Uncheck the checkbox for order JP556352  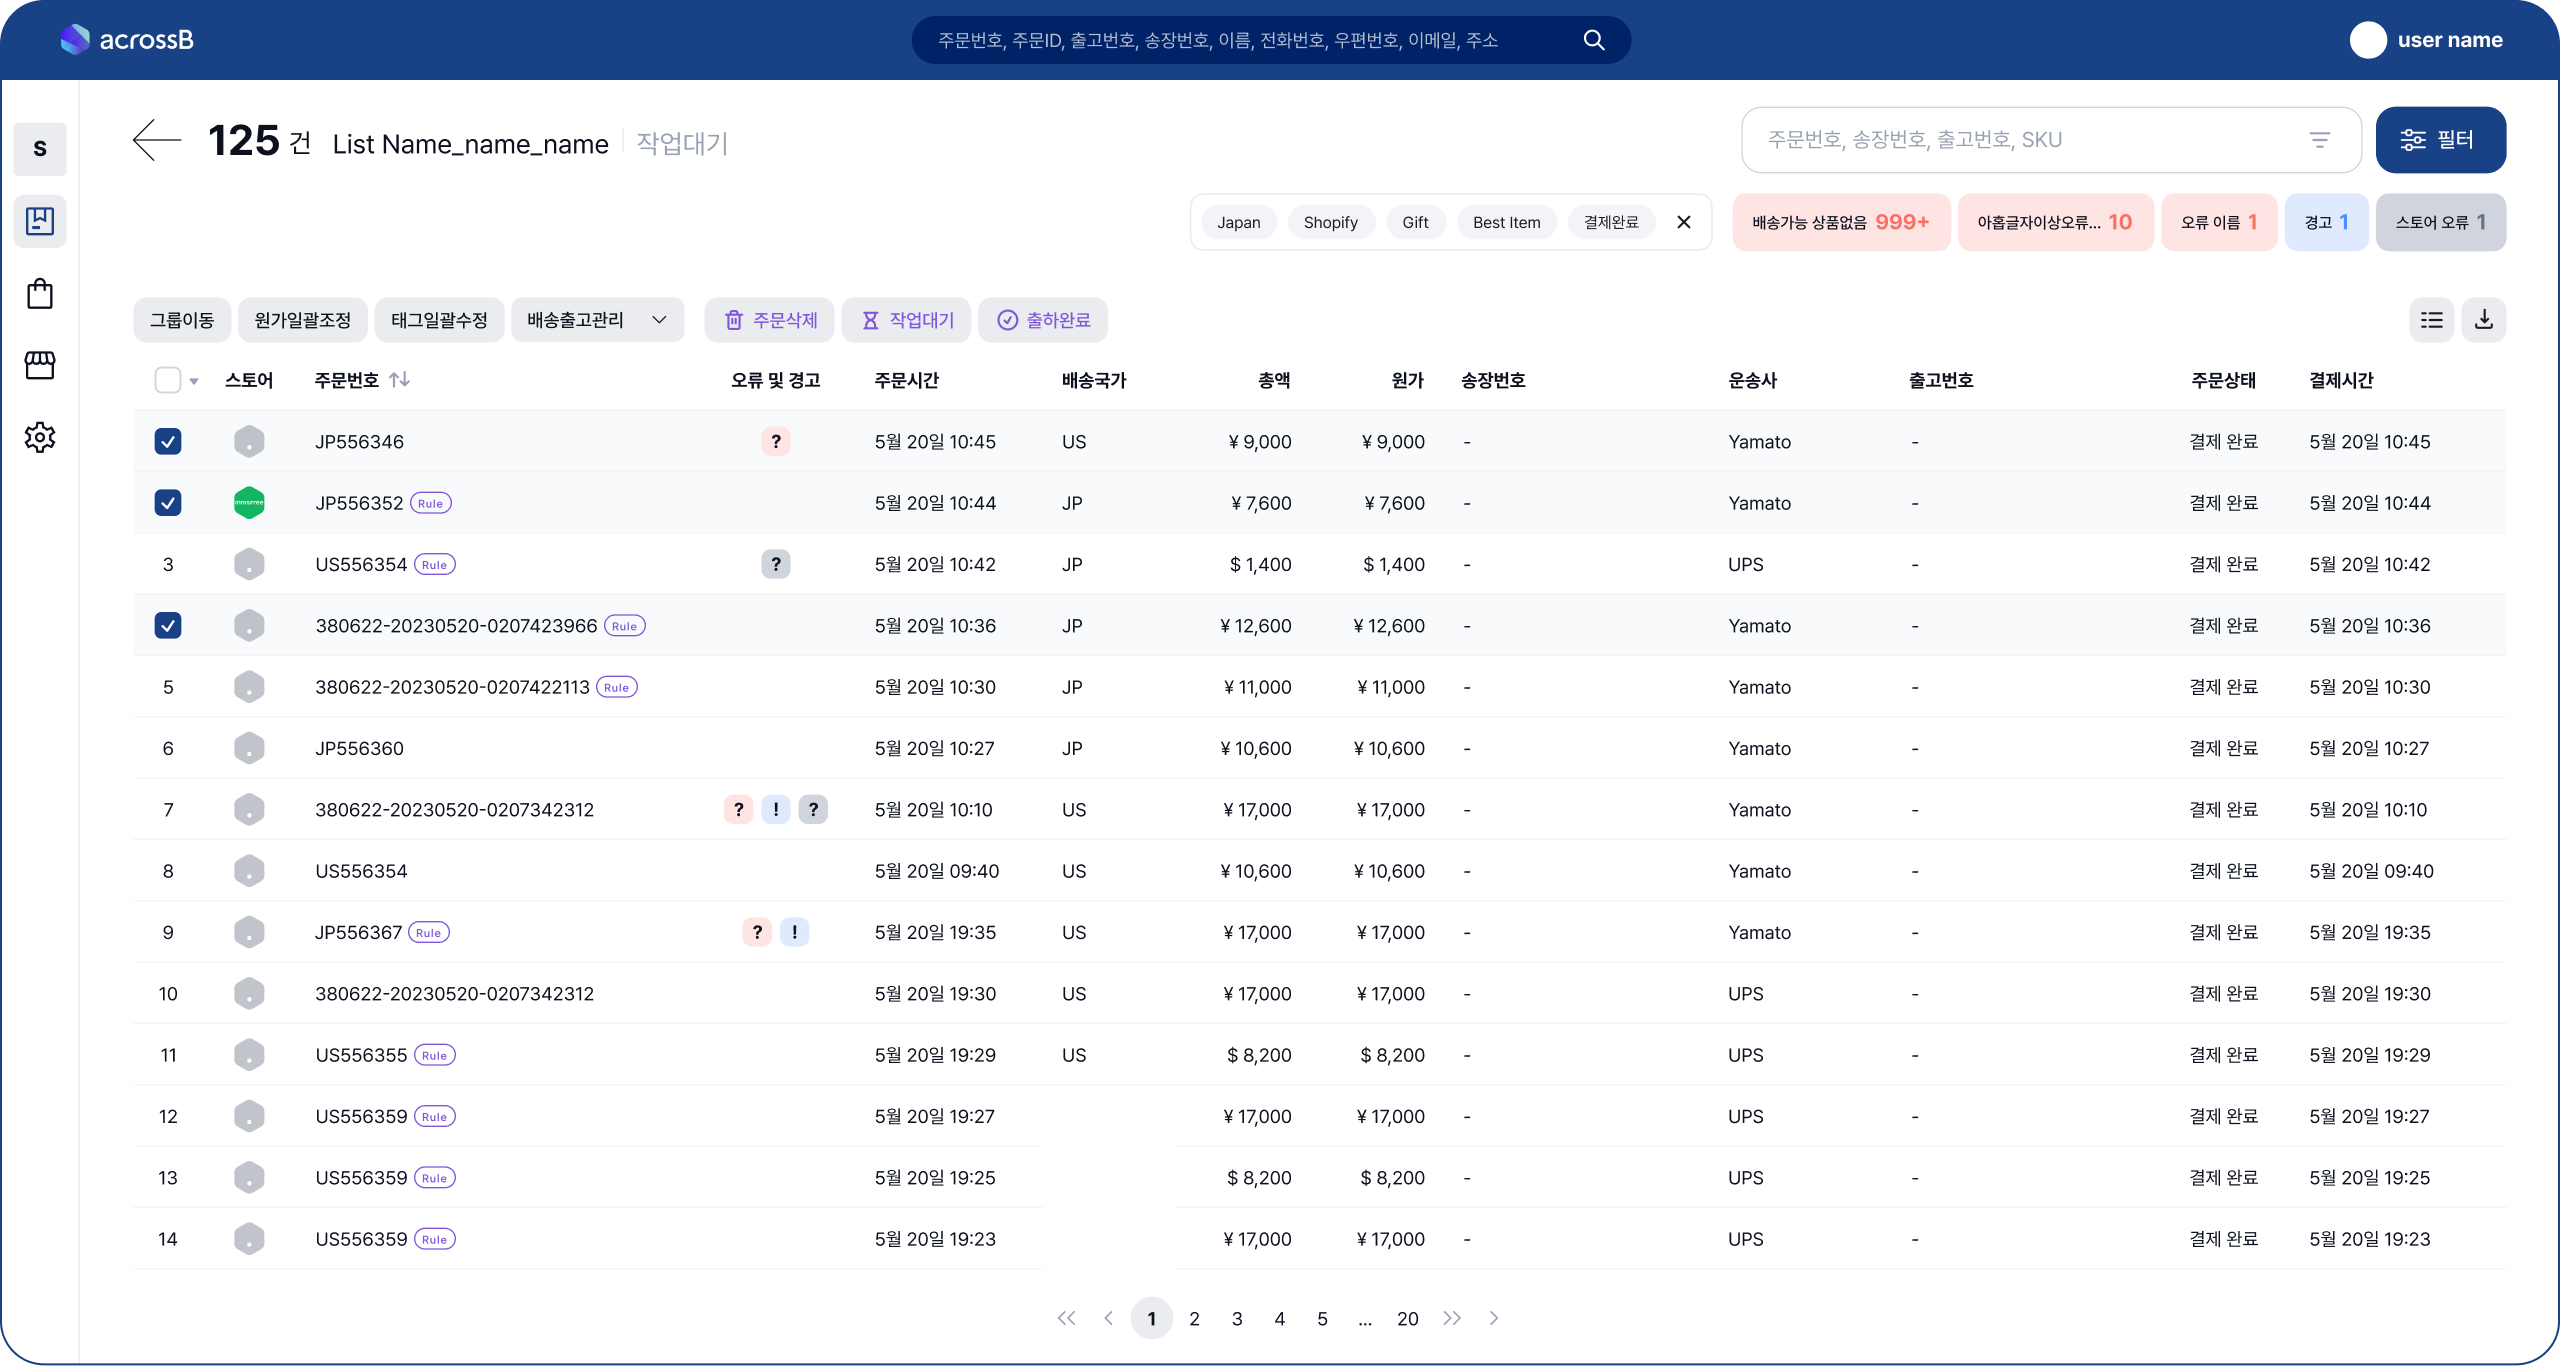pyautogui.click(x=168, y=503)
